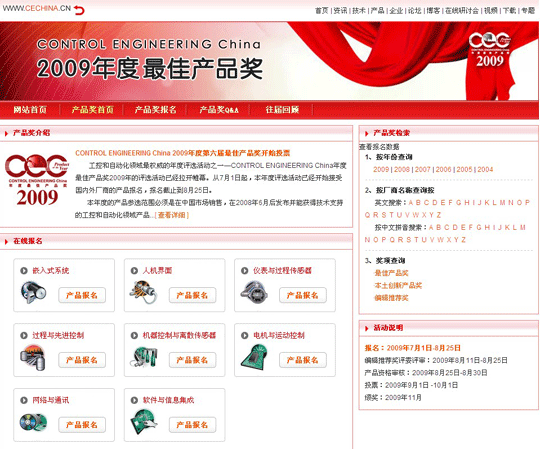
Task: Click letter A in the 英文搜索 row
Action: [x=411, y=202]
